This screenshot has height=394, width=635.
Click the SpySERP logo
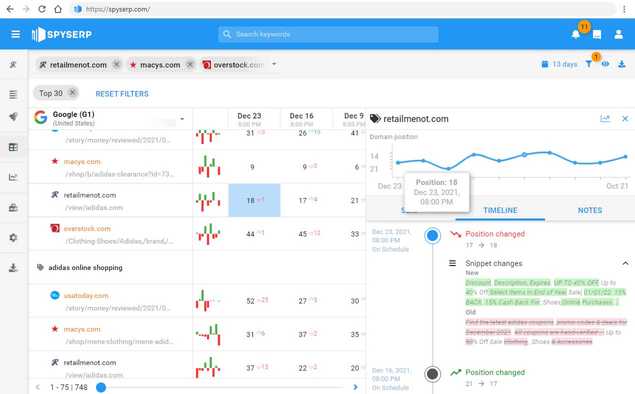pyautogui.click(x=62, y=34)
